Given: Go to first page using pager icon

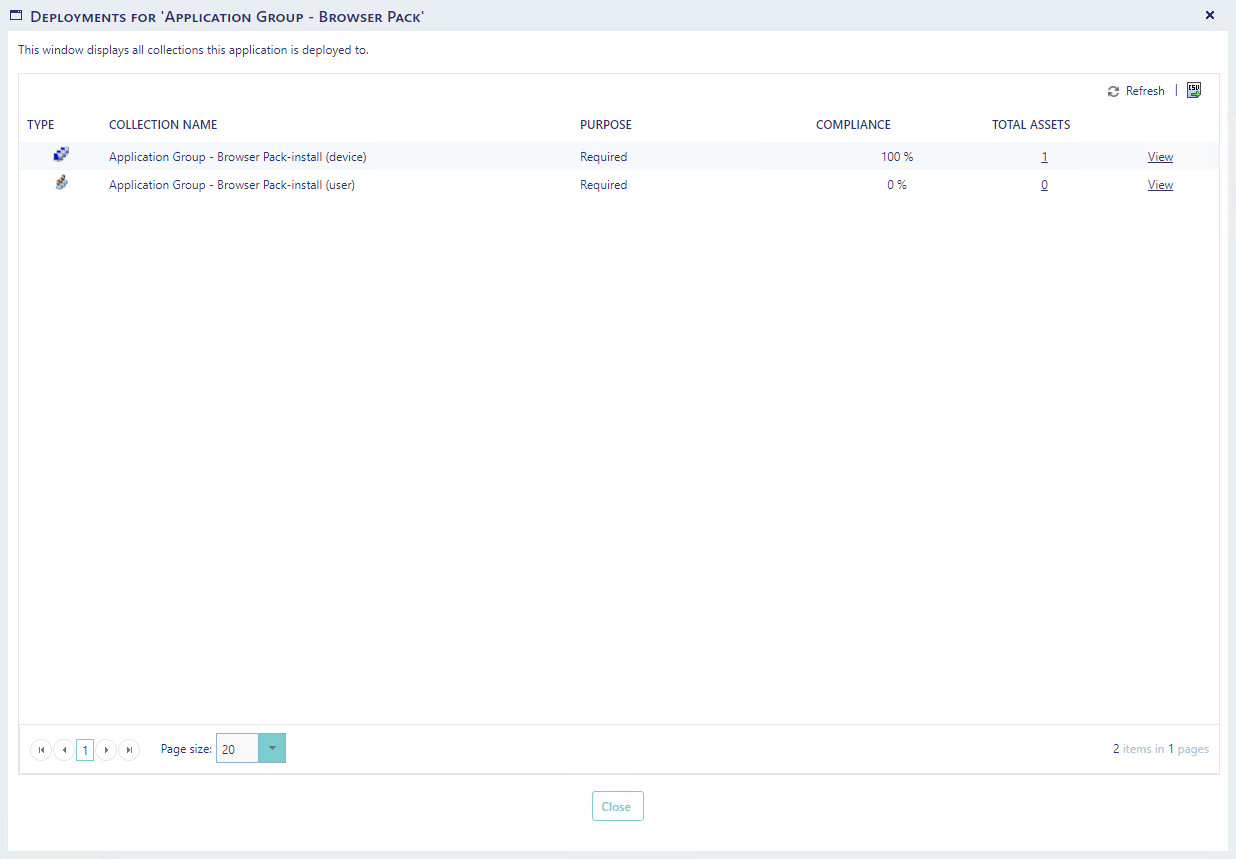Looking at the screenshot, I should [41, 750].
